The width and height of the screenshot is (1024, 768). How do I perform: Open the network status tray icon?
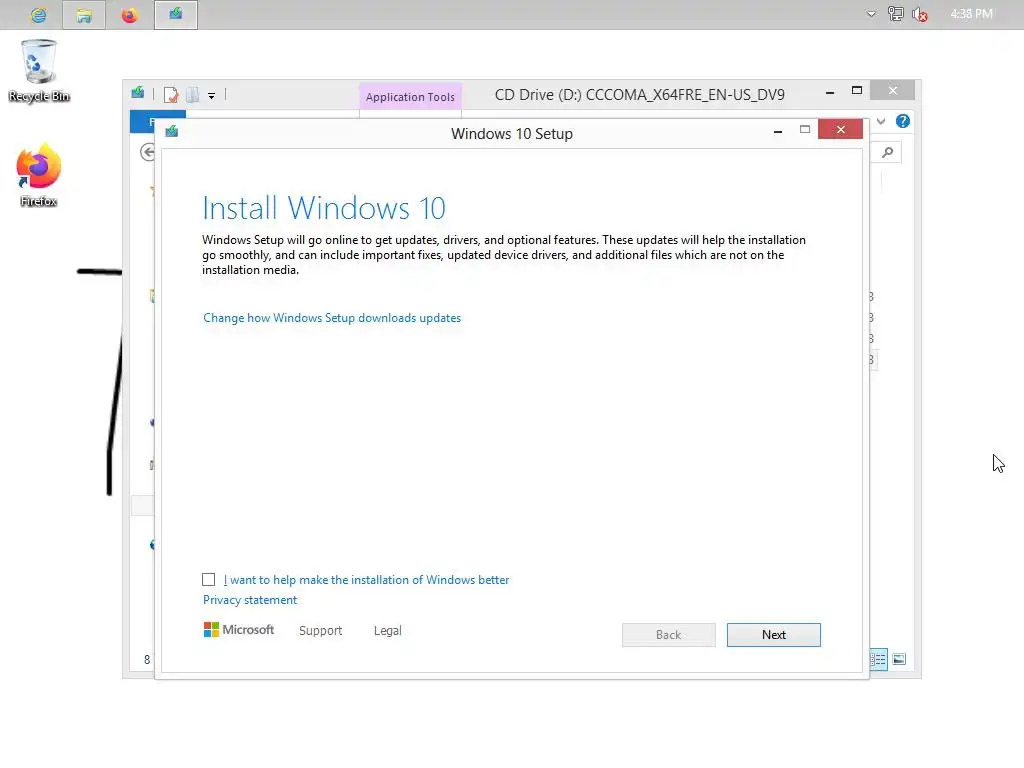(895, 14)
